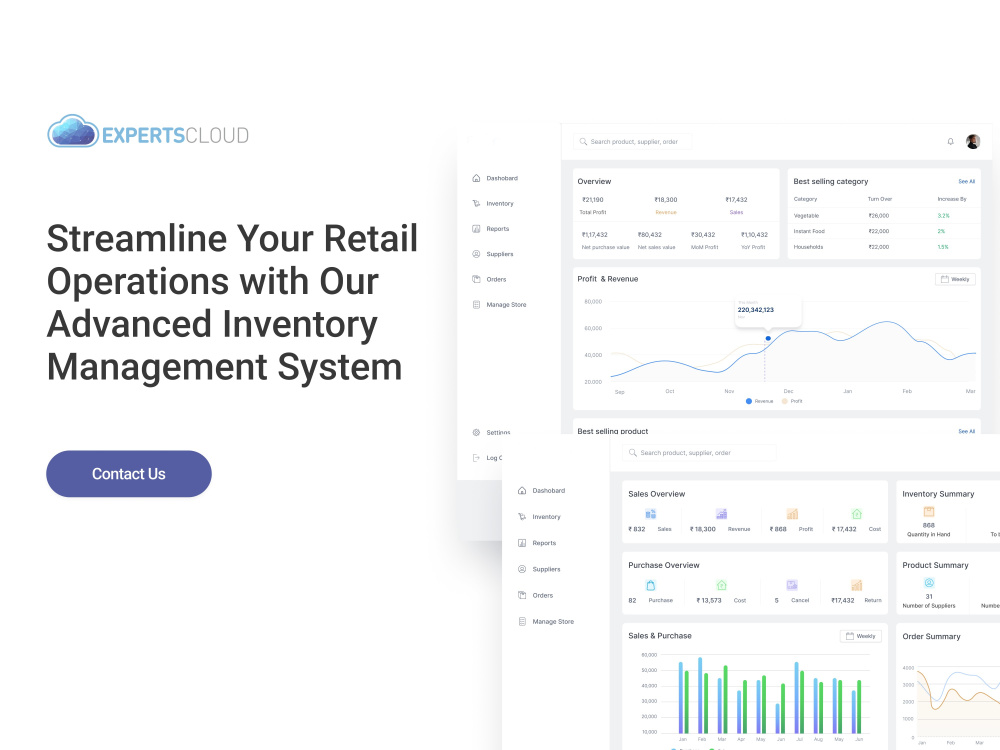Open the Weekly dropdown in Sales & Purchase

pyautogui.click(x=861, y=636)
